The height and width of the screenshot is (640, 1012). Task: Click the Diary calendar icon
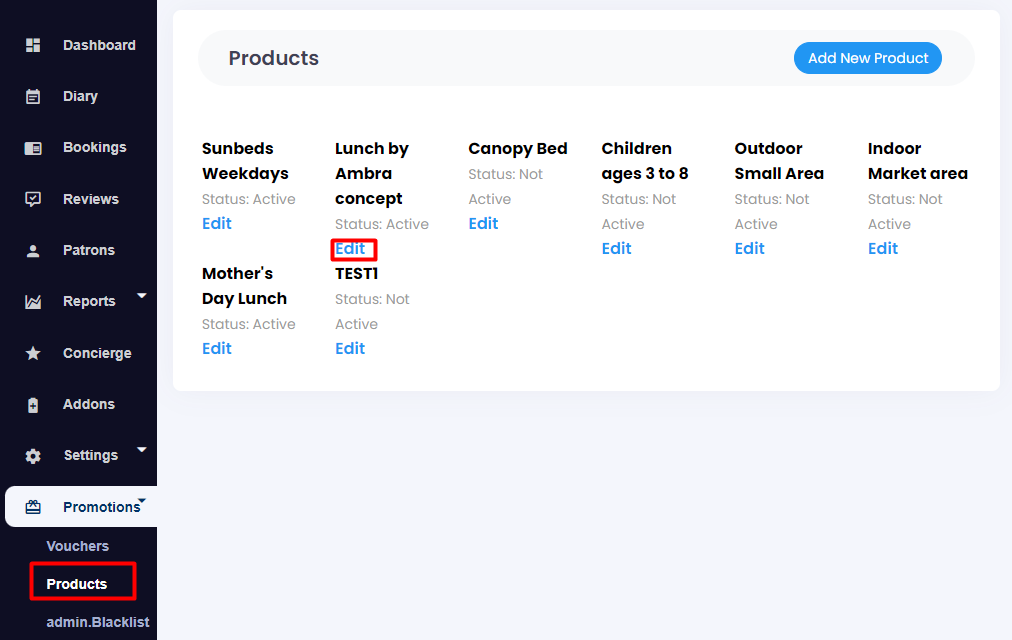(33, 97)
